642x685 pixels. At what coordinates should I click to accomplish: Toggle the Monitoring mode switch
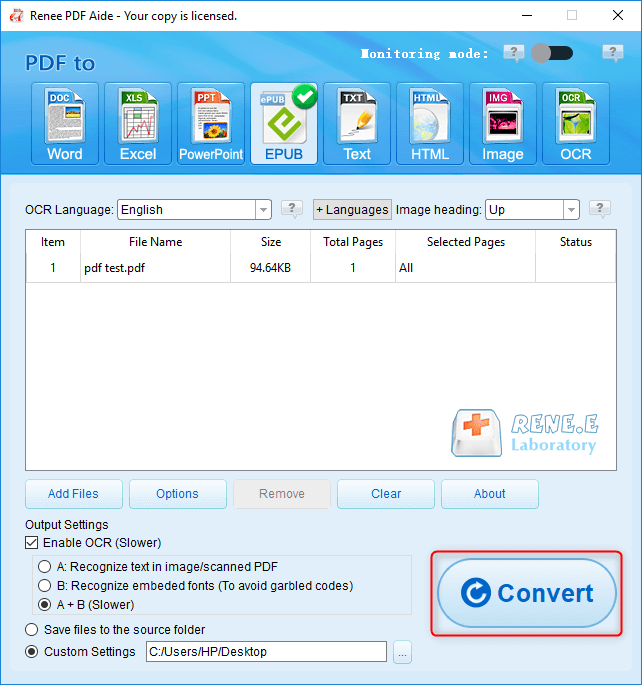(552, 53)
